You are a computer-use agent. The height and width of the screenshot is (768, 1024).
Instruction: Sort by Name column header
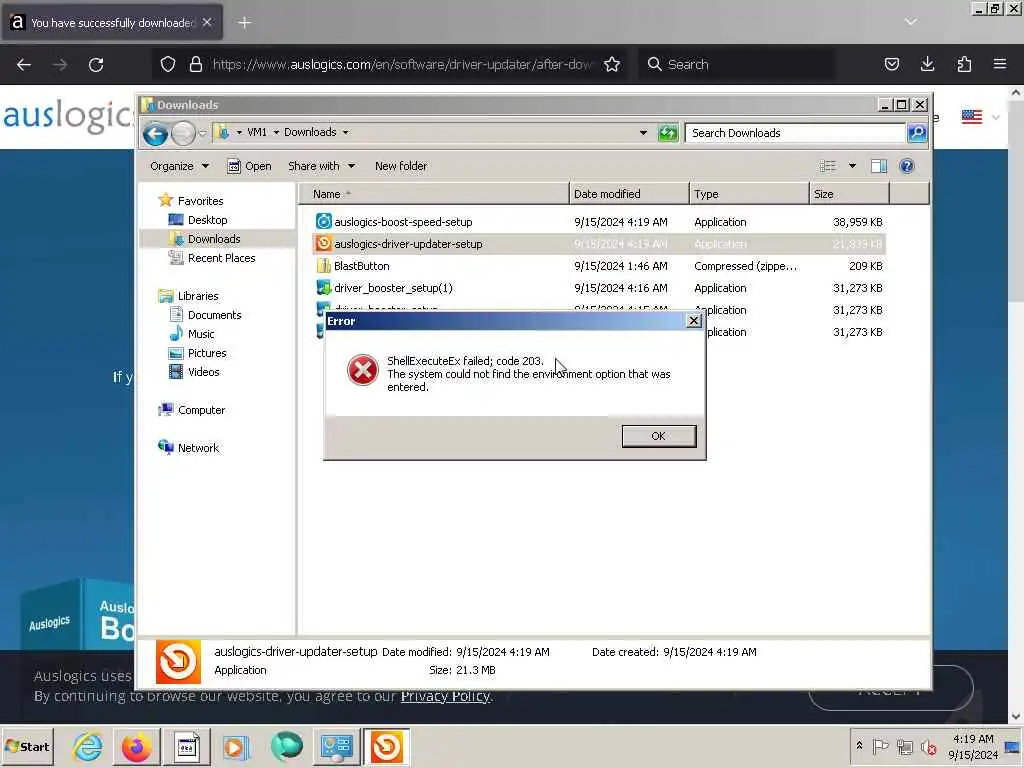[x=434, y=194]
